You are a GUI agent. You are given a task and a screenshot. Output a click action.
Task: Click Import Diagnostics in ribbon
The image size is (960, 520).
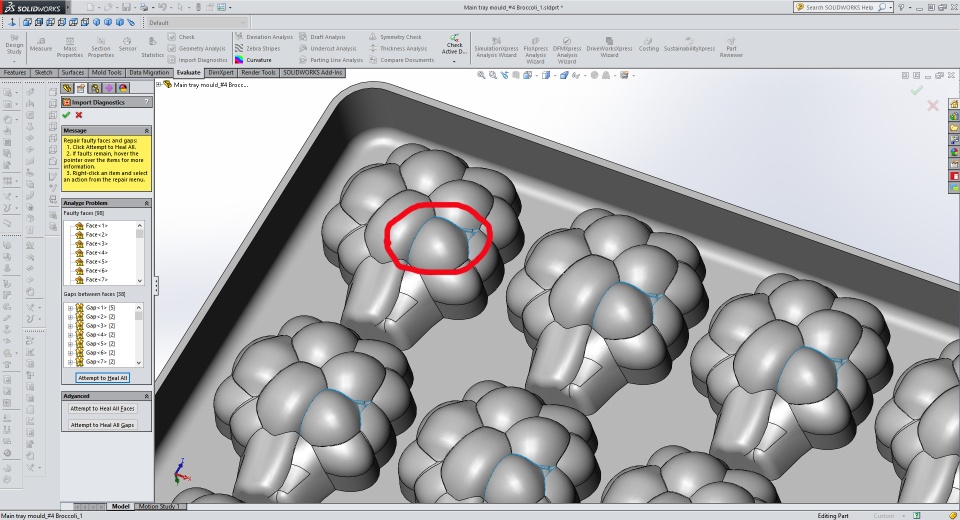point(198,60)
